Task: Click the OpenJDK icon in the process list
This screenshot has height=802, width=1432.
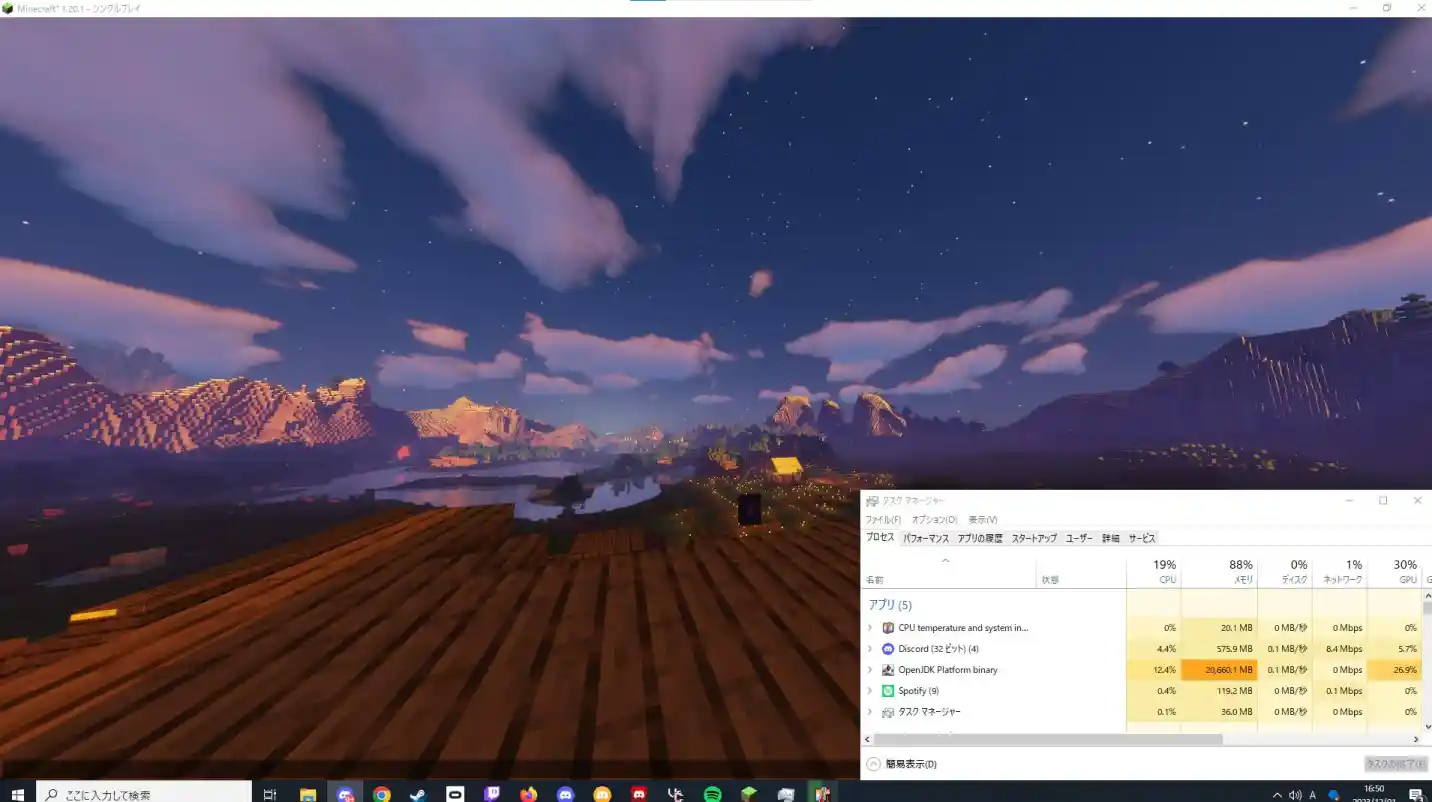Action: pyautogui.click(x=888, y=670)
